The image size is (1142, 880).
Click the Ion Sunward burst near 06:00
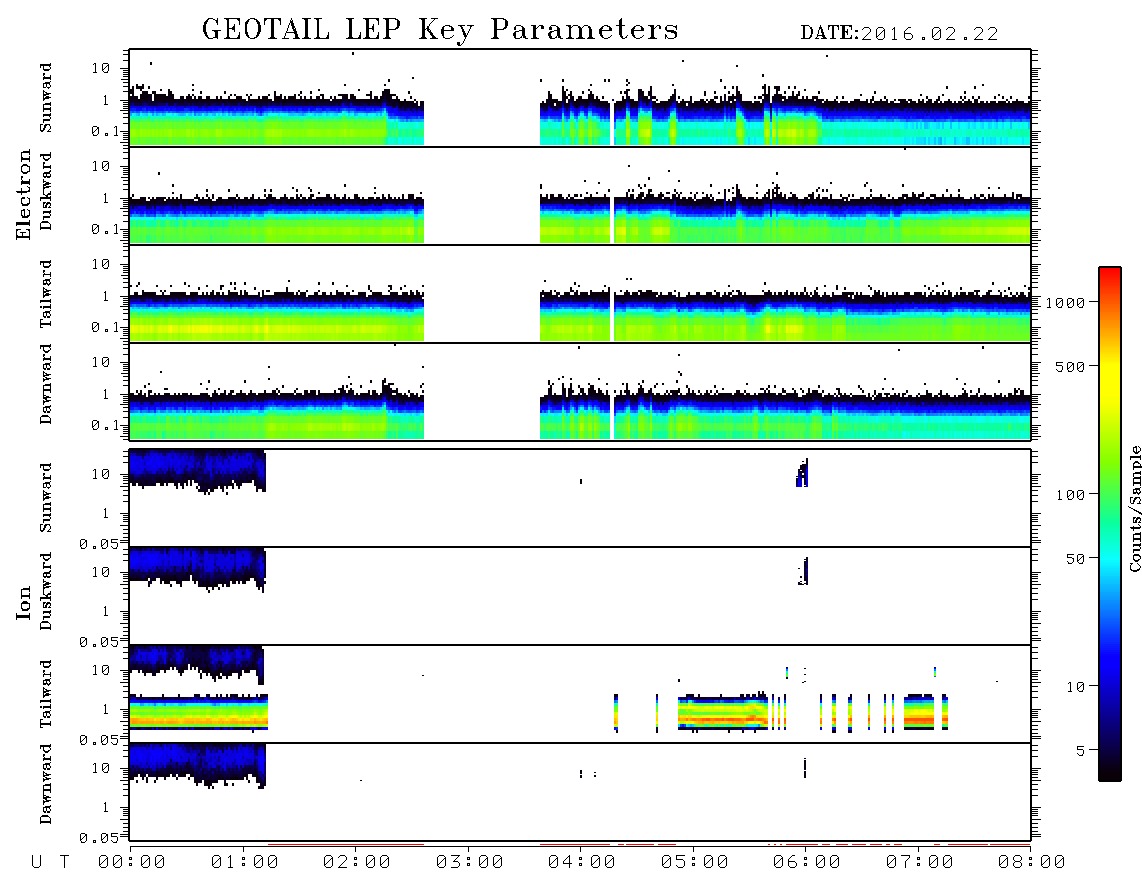802,473
